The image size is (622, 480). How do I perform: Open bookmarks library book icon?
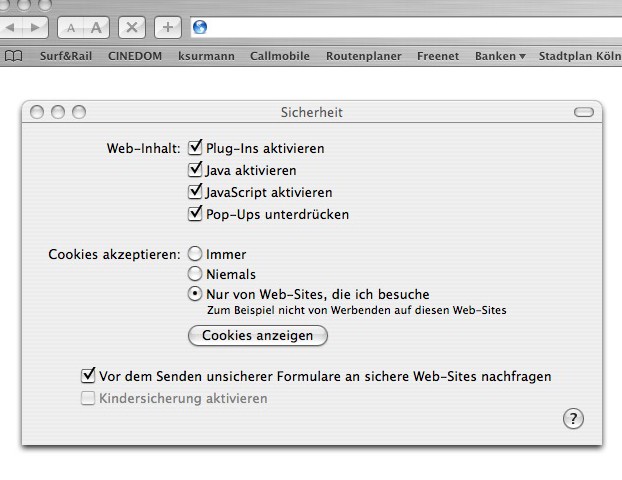click(x=13, y=56)
